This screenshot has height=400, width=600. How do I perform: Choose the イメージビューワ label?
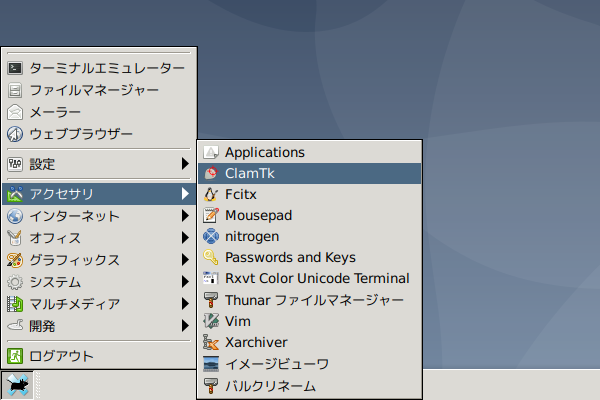[x=277, y=364]
